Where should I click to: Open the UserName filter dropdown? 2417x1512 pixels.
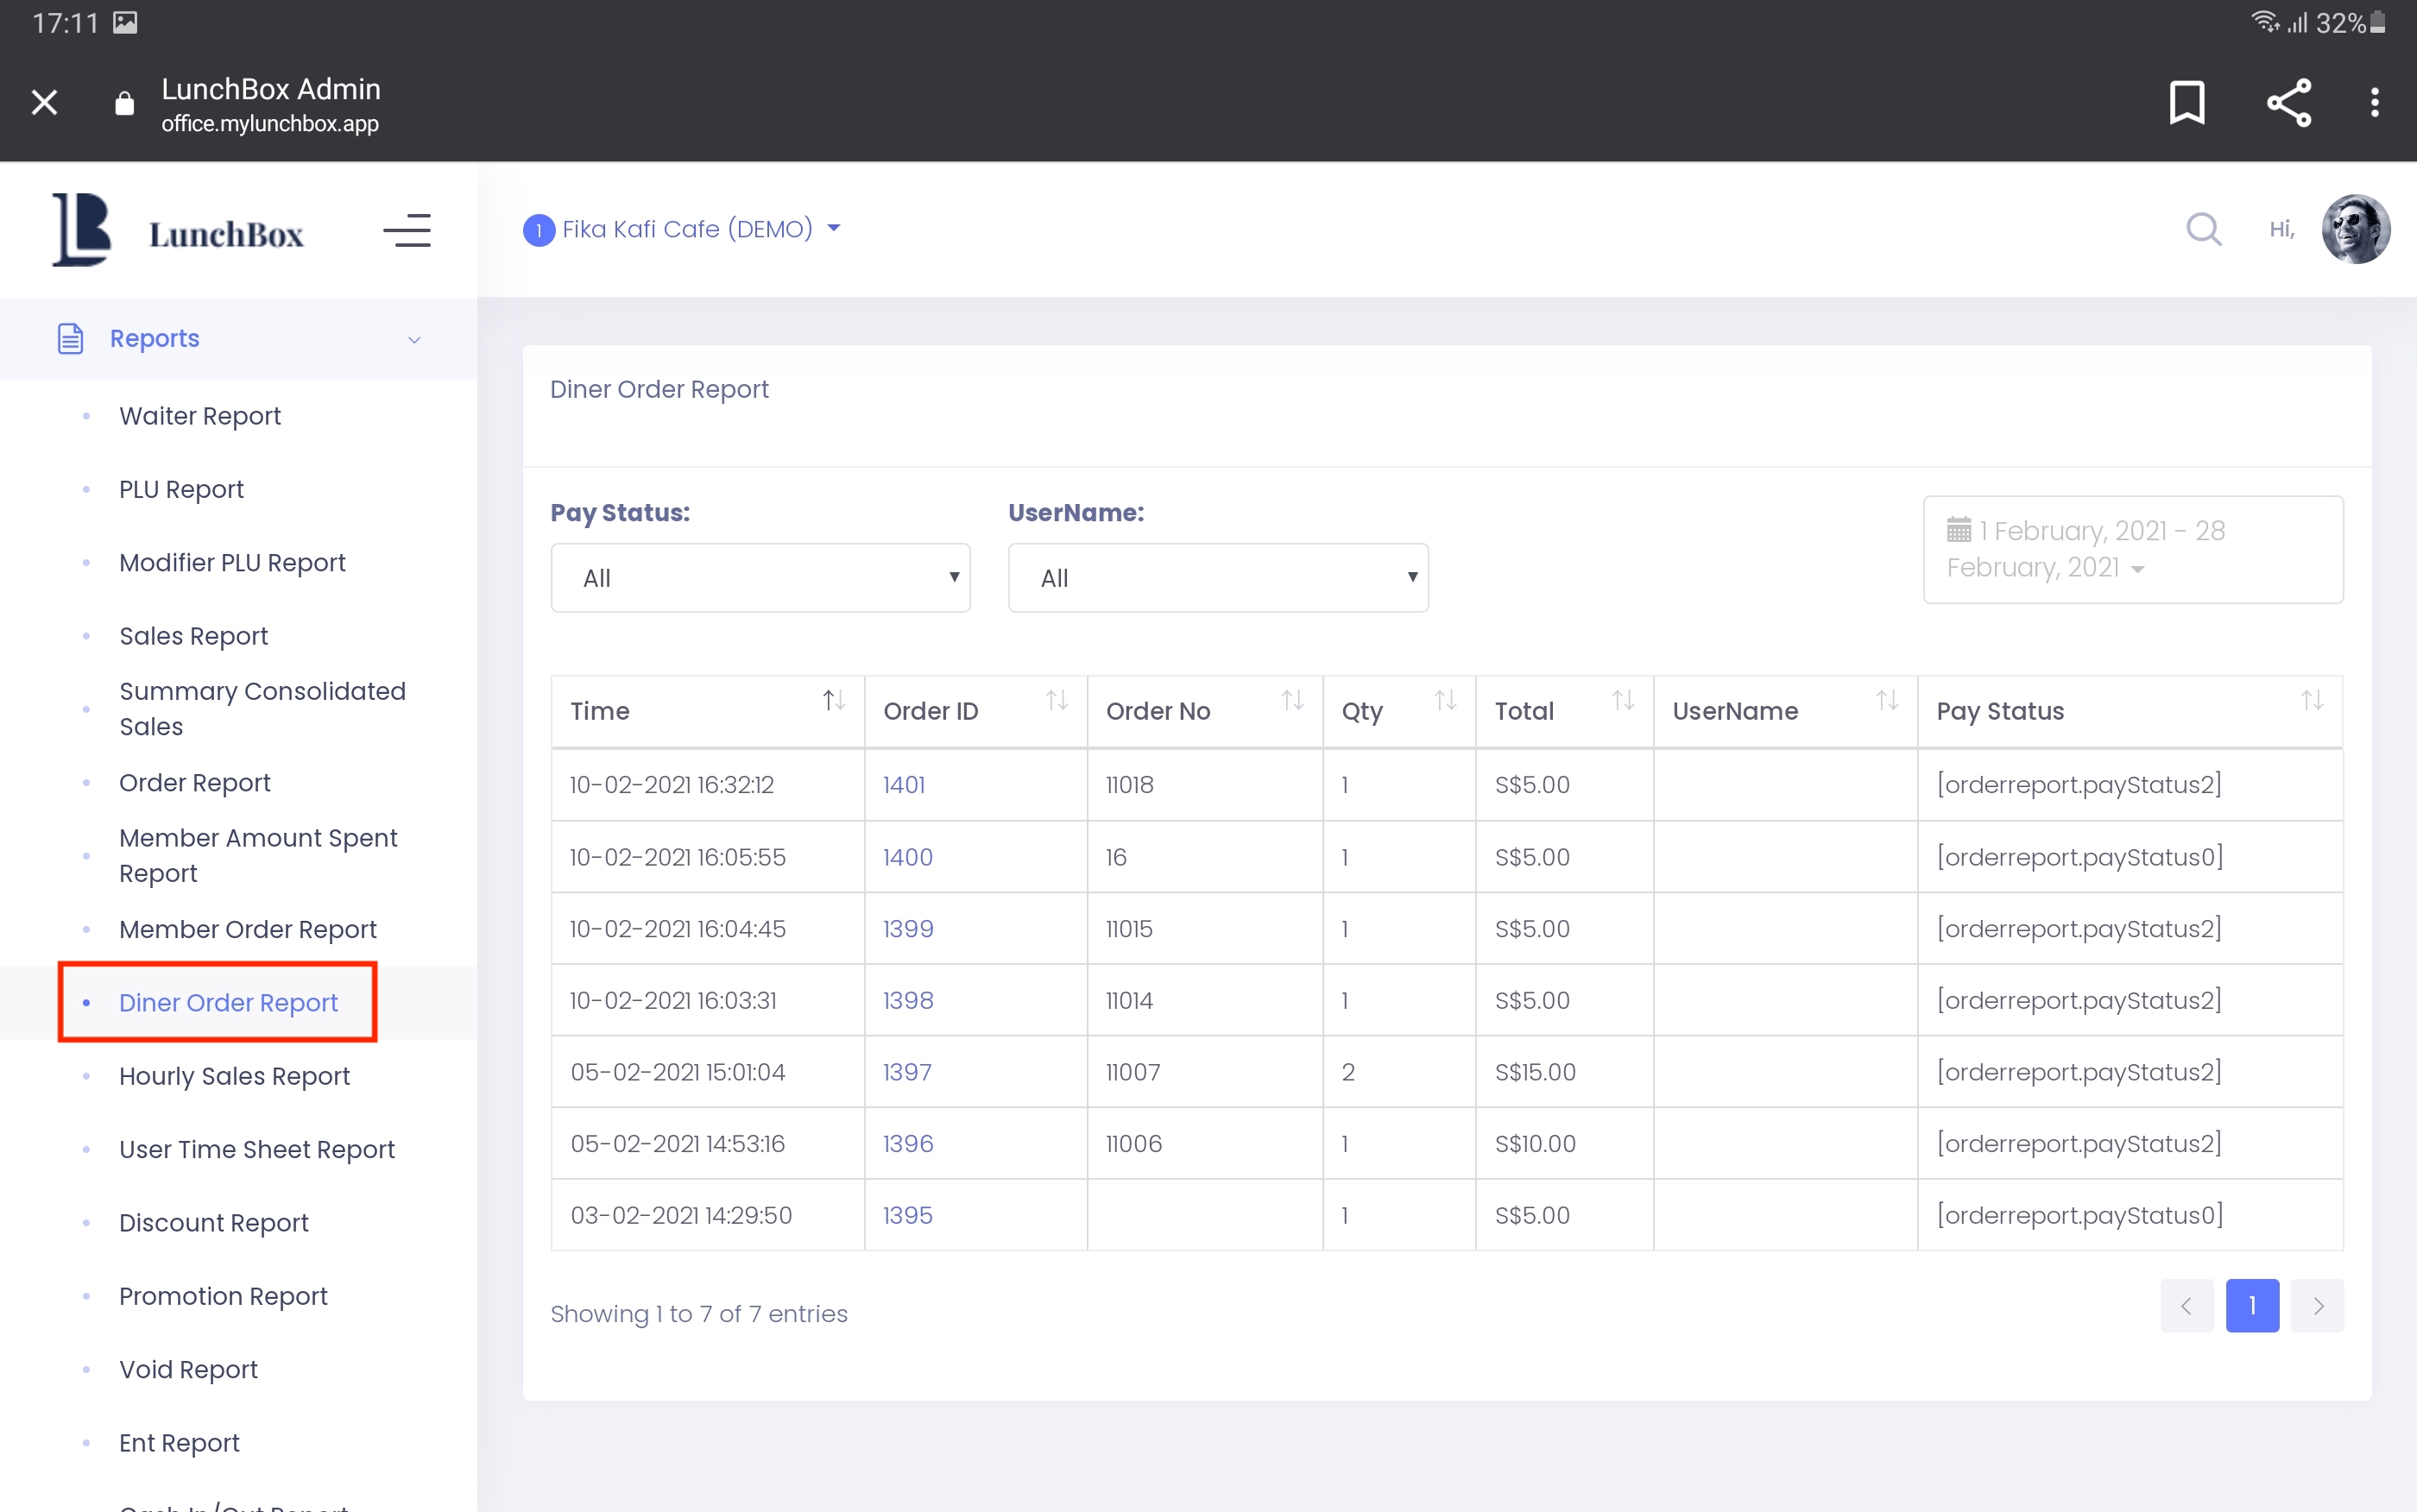[1217, 578]
